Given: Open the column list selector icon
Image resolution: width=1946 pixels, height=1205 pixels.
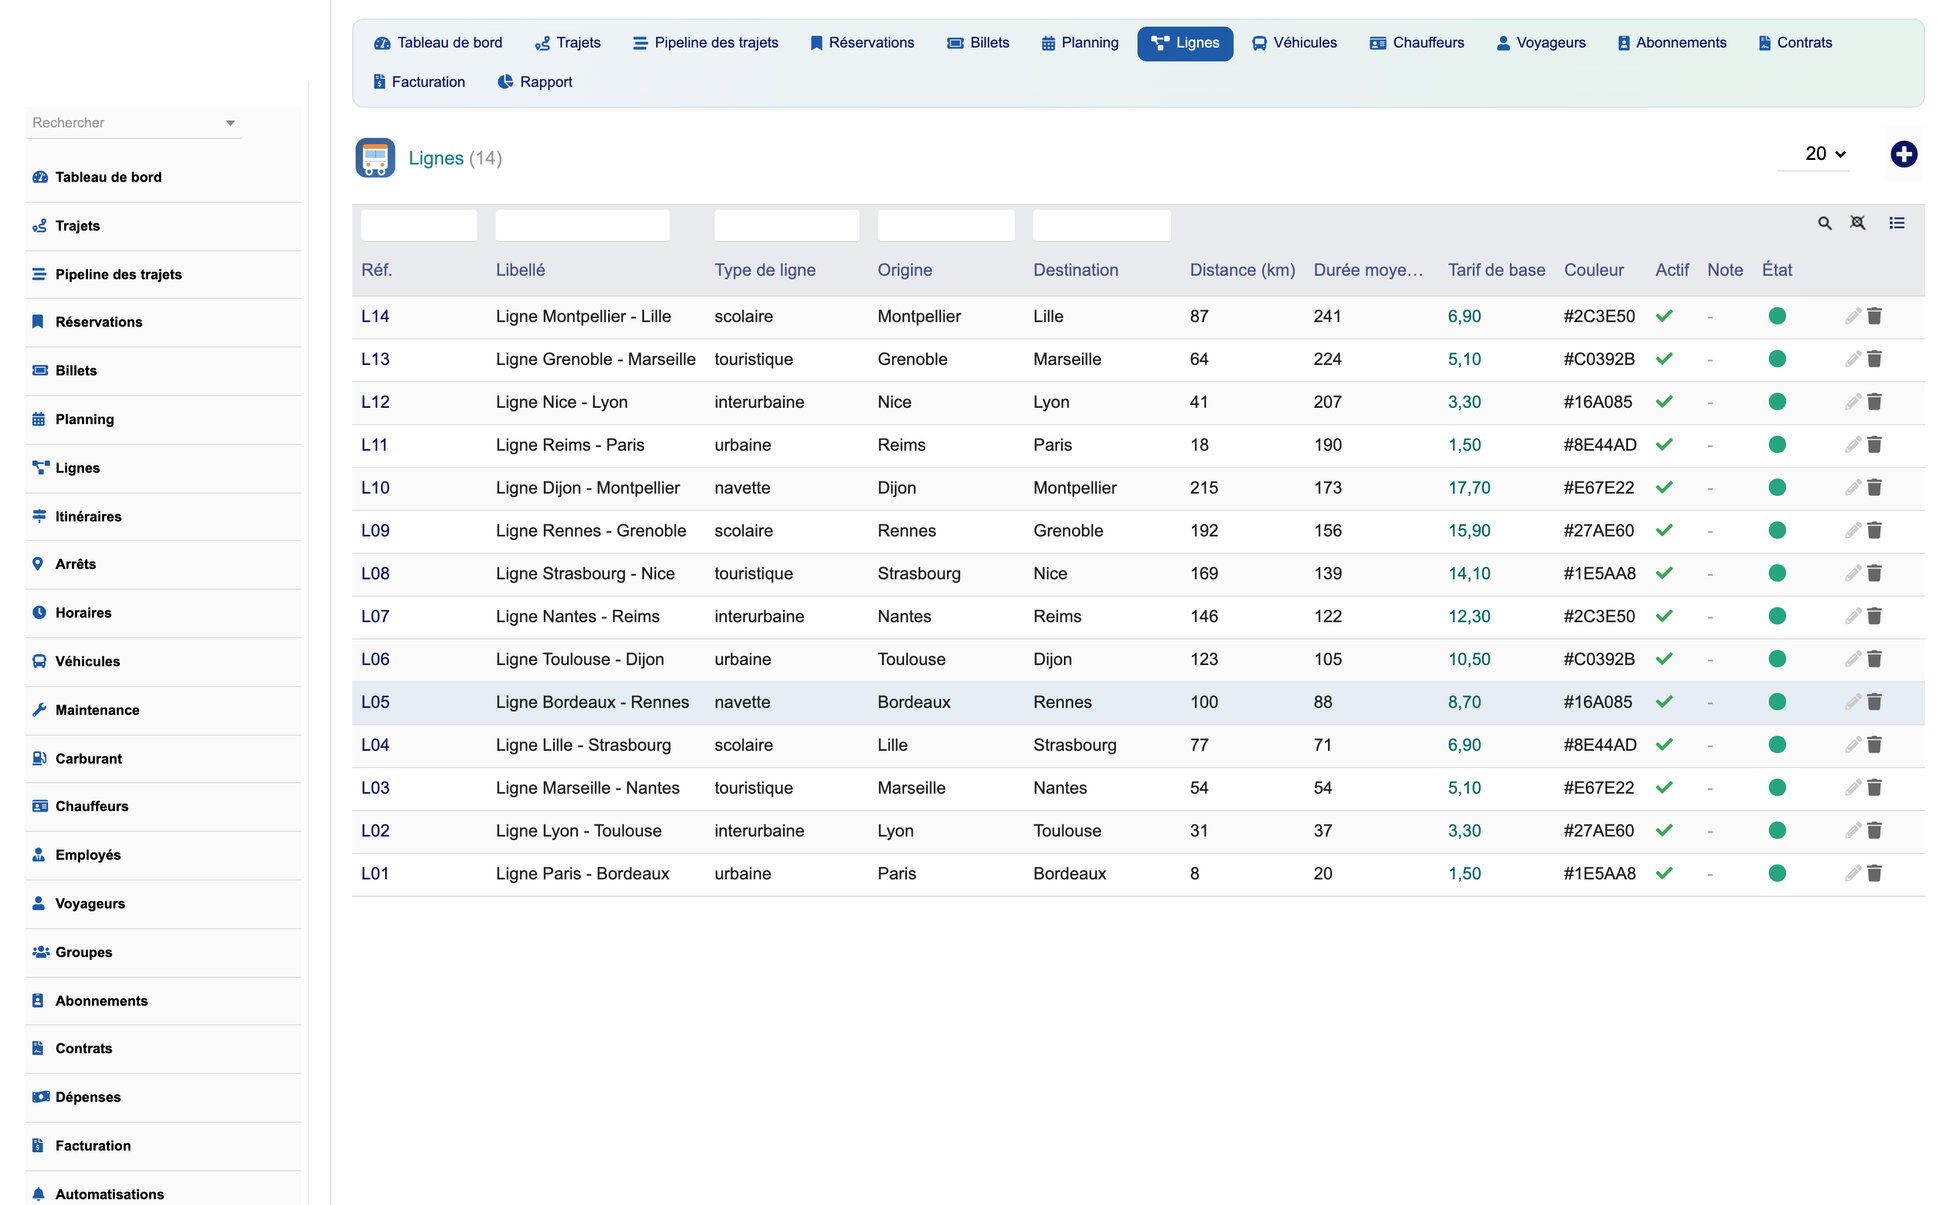Looking at the screenshot, I should pos(1896,223).
